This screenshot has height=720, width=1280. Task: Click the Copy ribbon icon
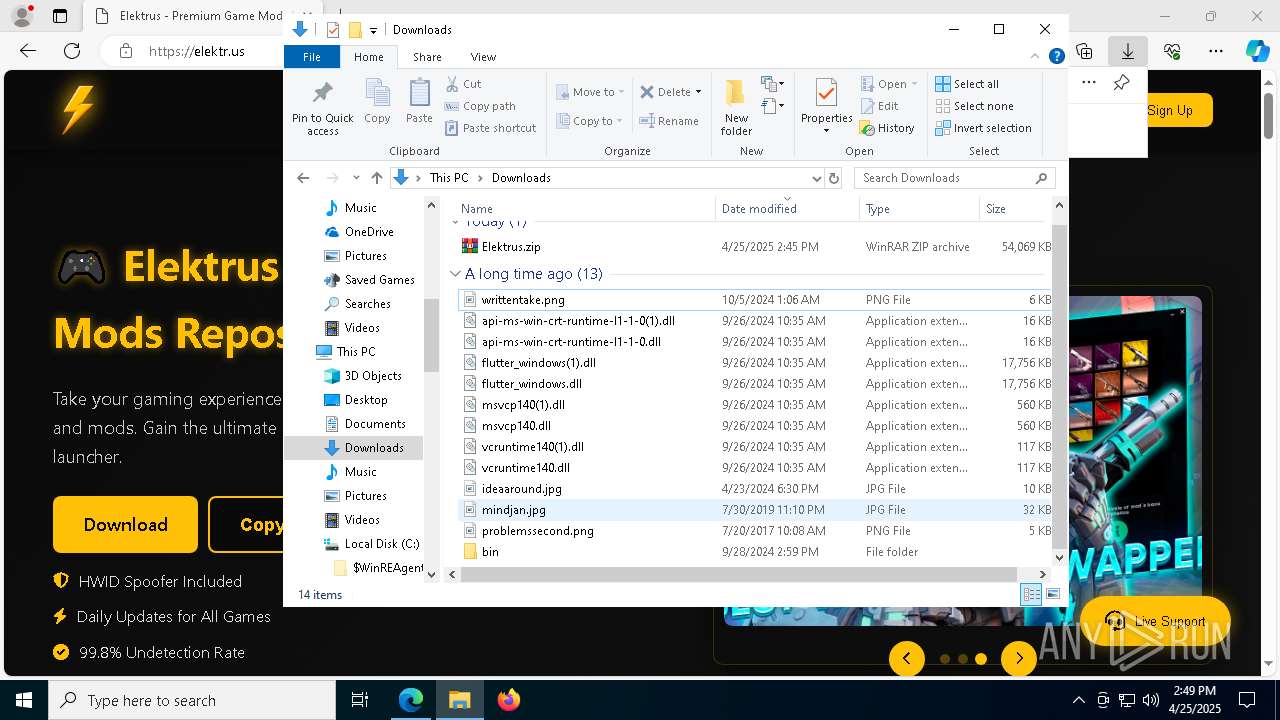point(377,101)
